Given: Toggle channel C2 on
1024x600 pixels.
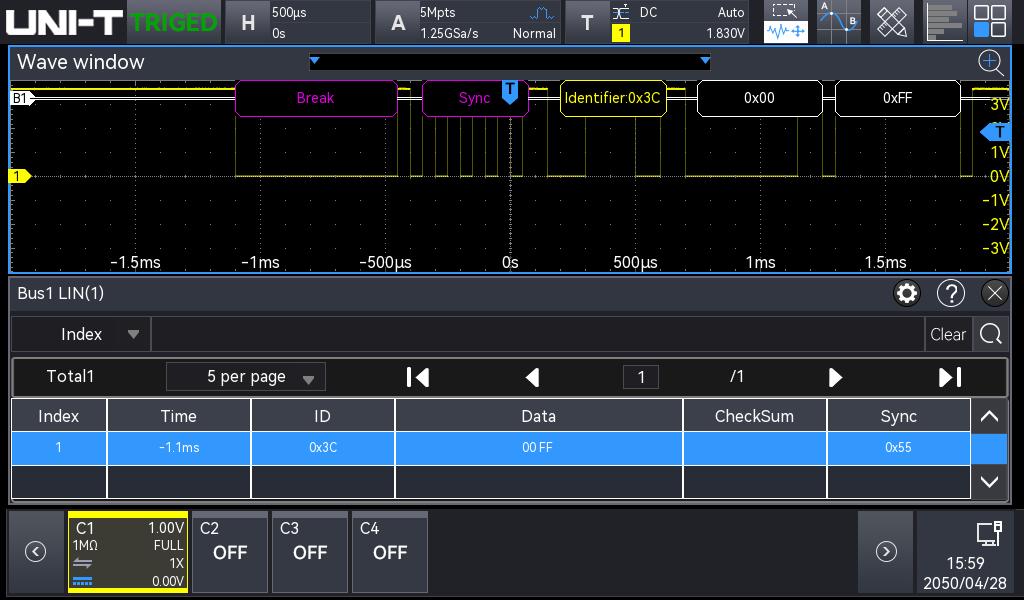Looking at the screenshot, I should click(x=230, y=552).
